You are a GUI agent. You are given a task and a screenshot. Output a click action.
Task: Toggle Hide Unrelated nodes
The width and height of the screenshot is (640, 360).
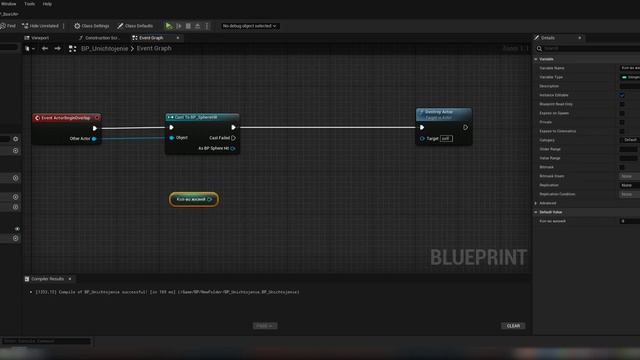point(40,26)
